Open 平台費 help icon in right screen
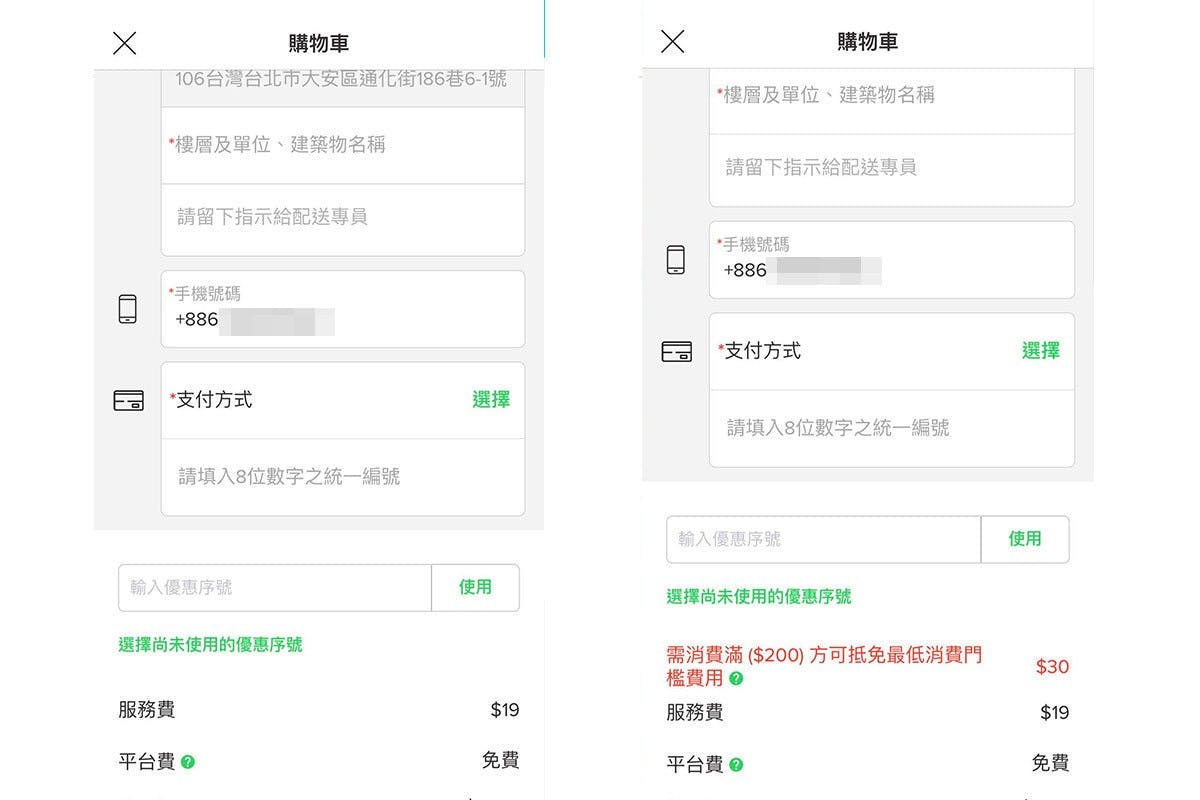 click(x=737, y=765)
